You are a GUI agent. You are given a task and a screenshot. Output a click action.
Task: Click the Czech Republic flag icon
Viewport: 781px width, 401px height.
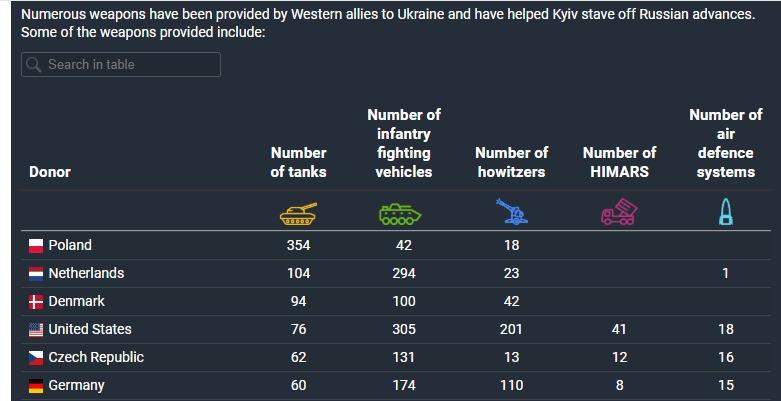click(x=36, y=358)
